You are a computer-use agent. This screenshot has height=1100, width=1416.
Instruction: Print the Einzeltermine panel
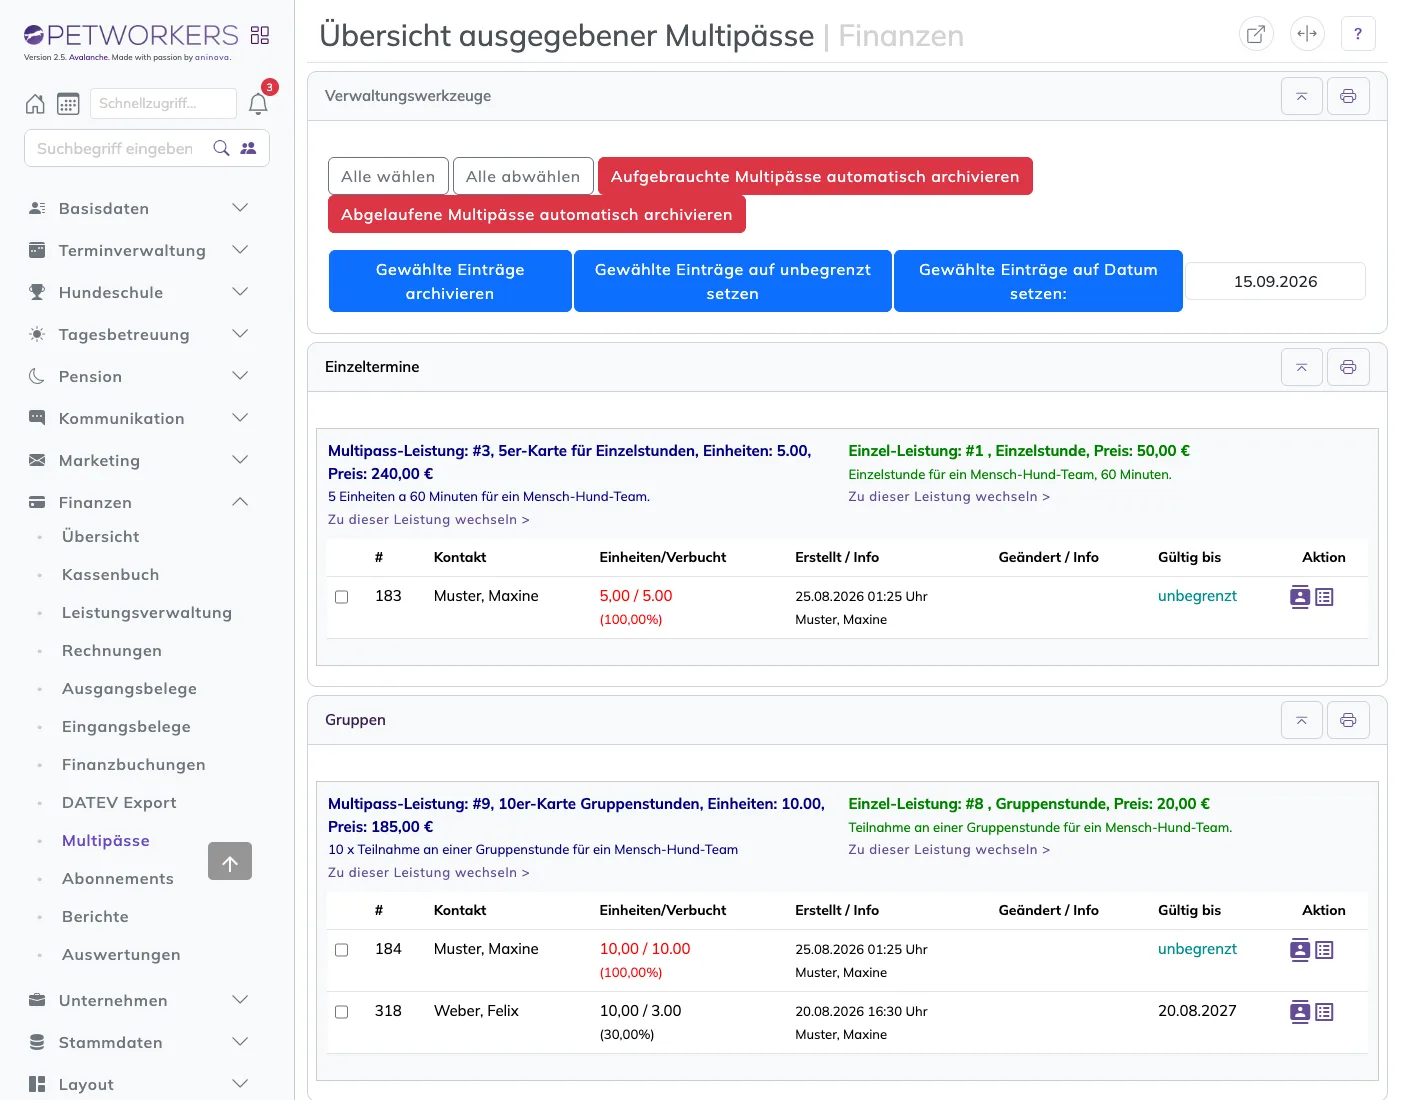[x=1348, y=367]
